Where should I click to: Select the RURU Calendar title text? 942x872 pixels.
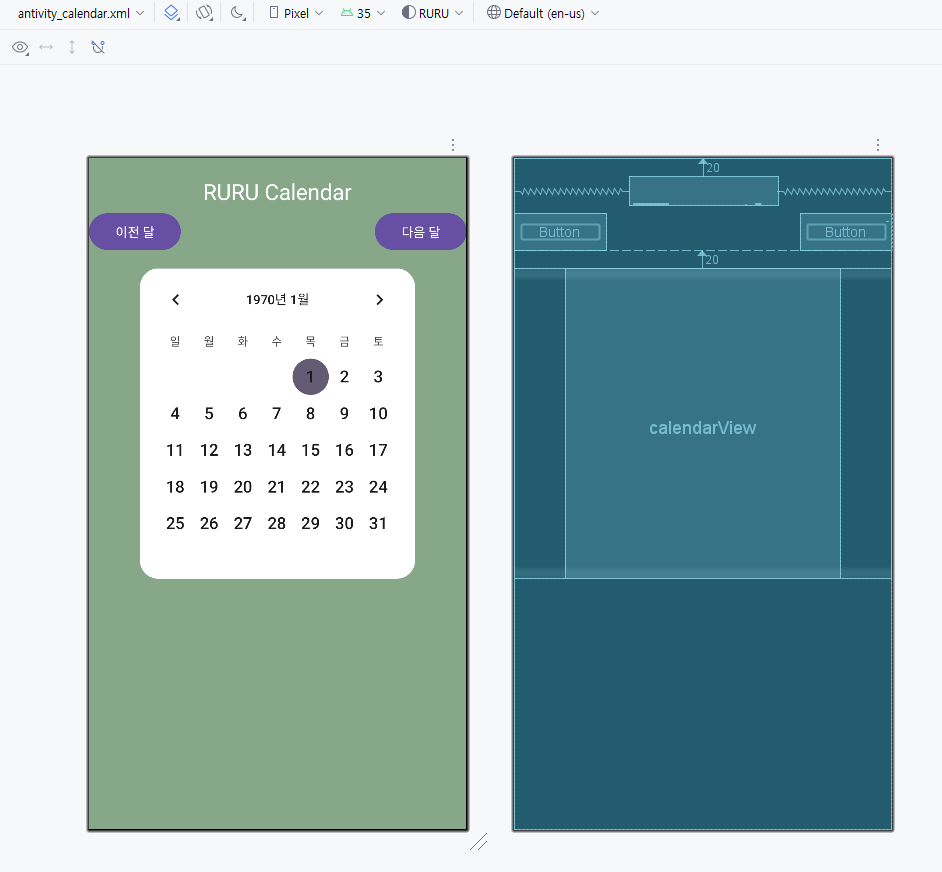pos(277,192)
